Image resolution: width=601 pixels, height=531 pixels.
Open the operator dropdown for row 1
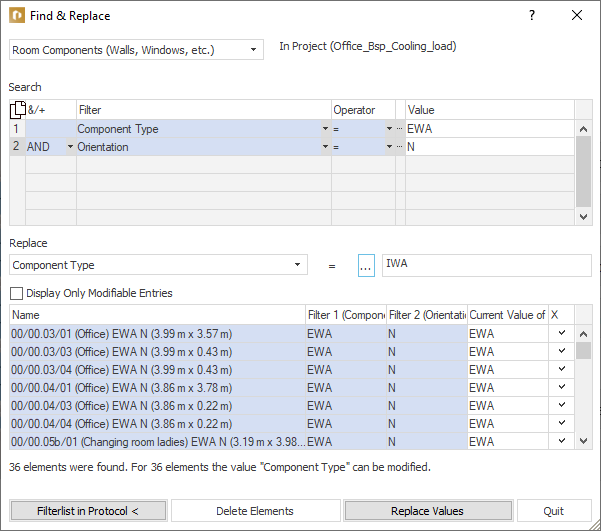389,129
